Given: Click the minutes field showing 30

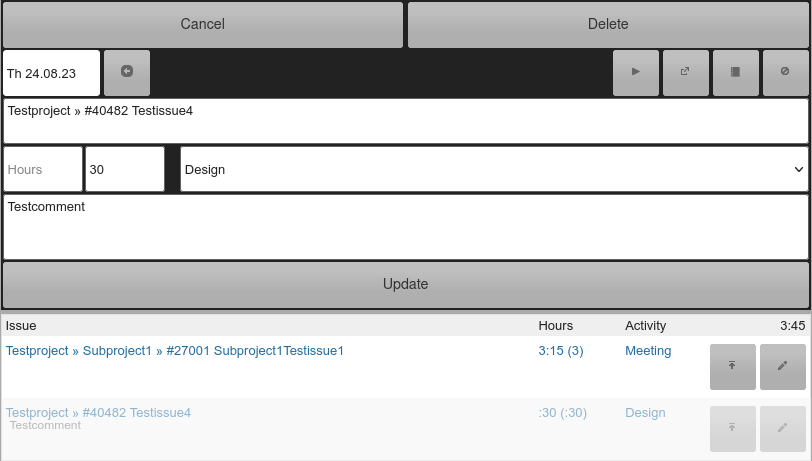Looking at the screenshot, I should click(x=125, y=169).
